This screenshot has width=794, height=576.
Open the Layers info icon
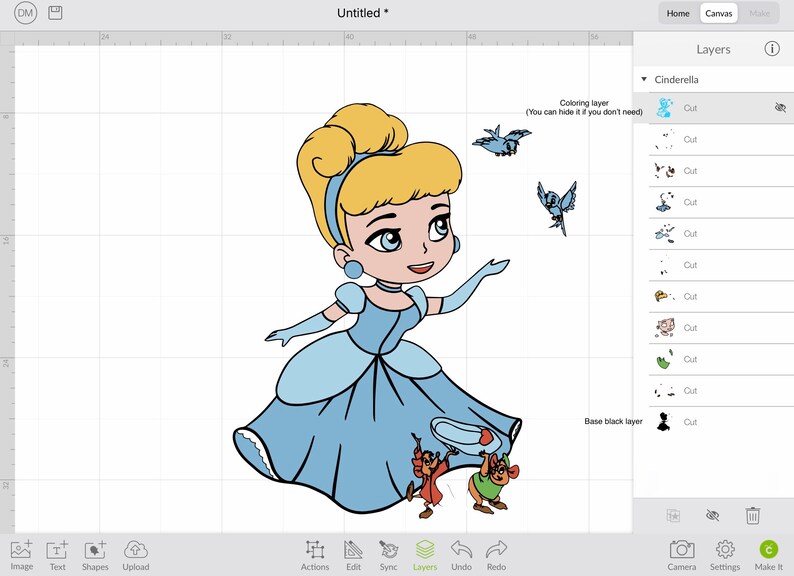point(772,49)
